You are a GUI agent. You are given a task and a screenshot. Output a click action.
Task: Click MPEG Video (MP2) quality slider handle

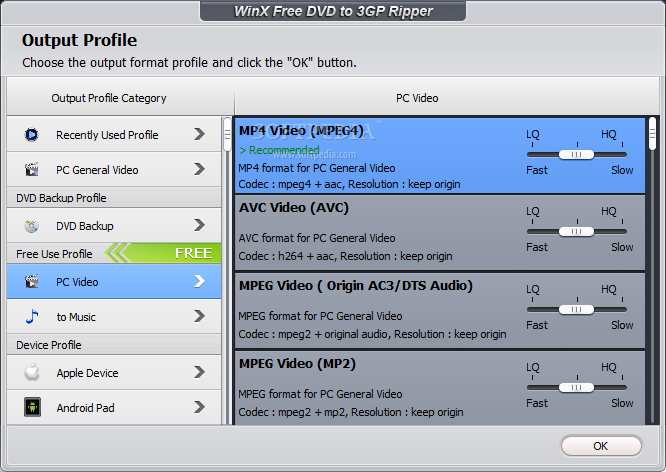point(576,387)
